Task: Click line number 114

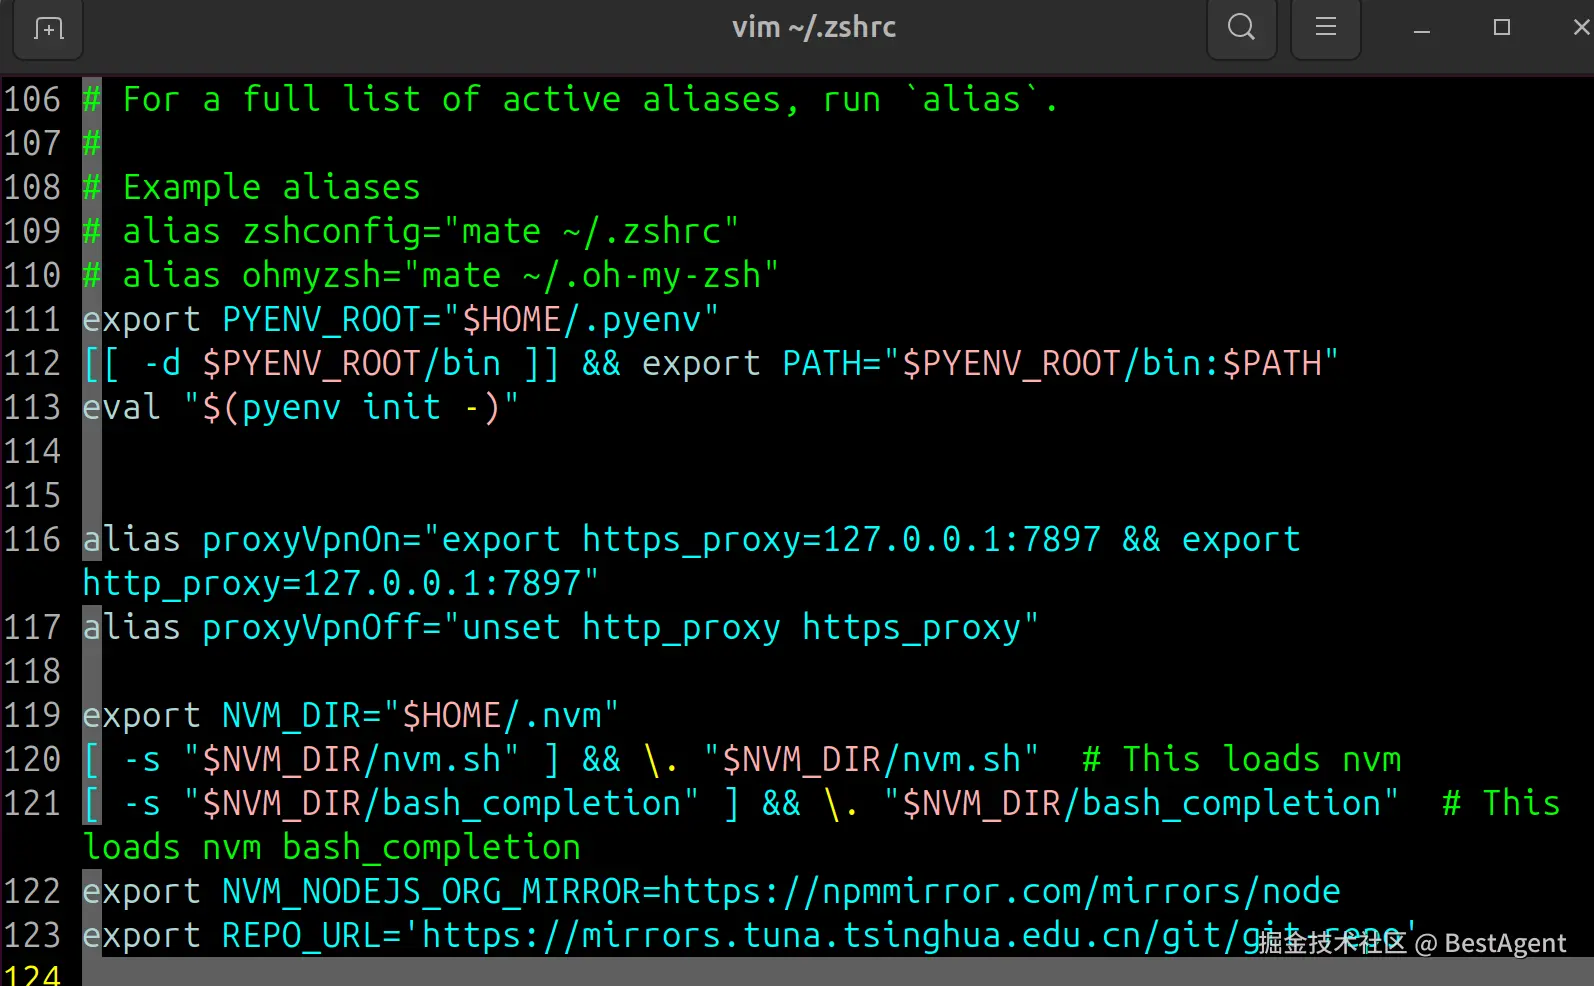Action: [32, 451]
